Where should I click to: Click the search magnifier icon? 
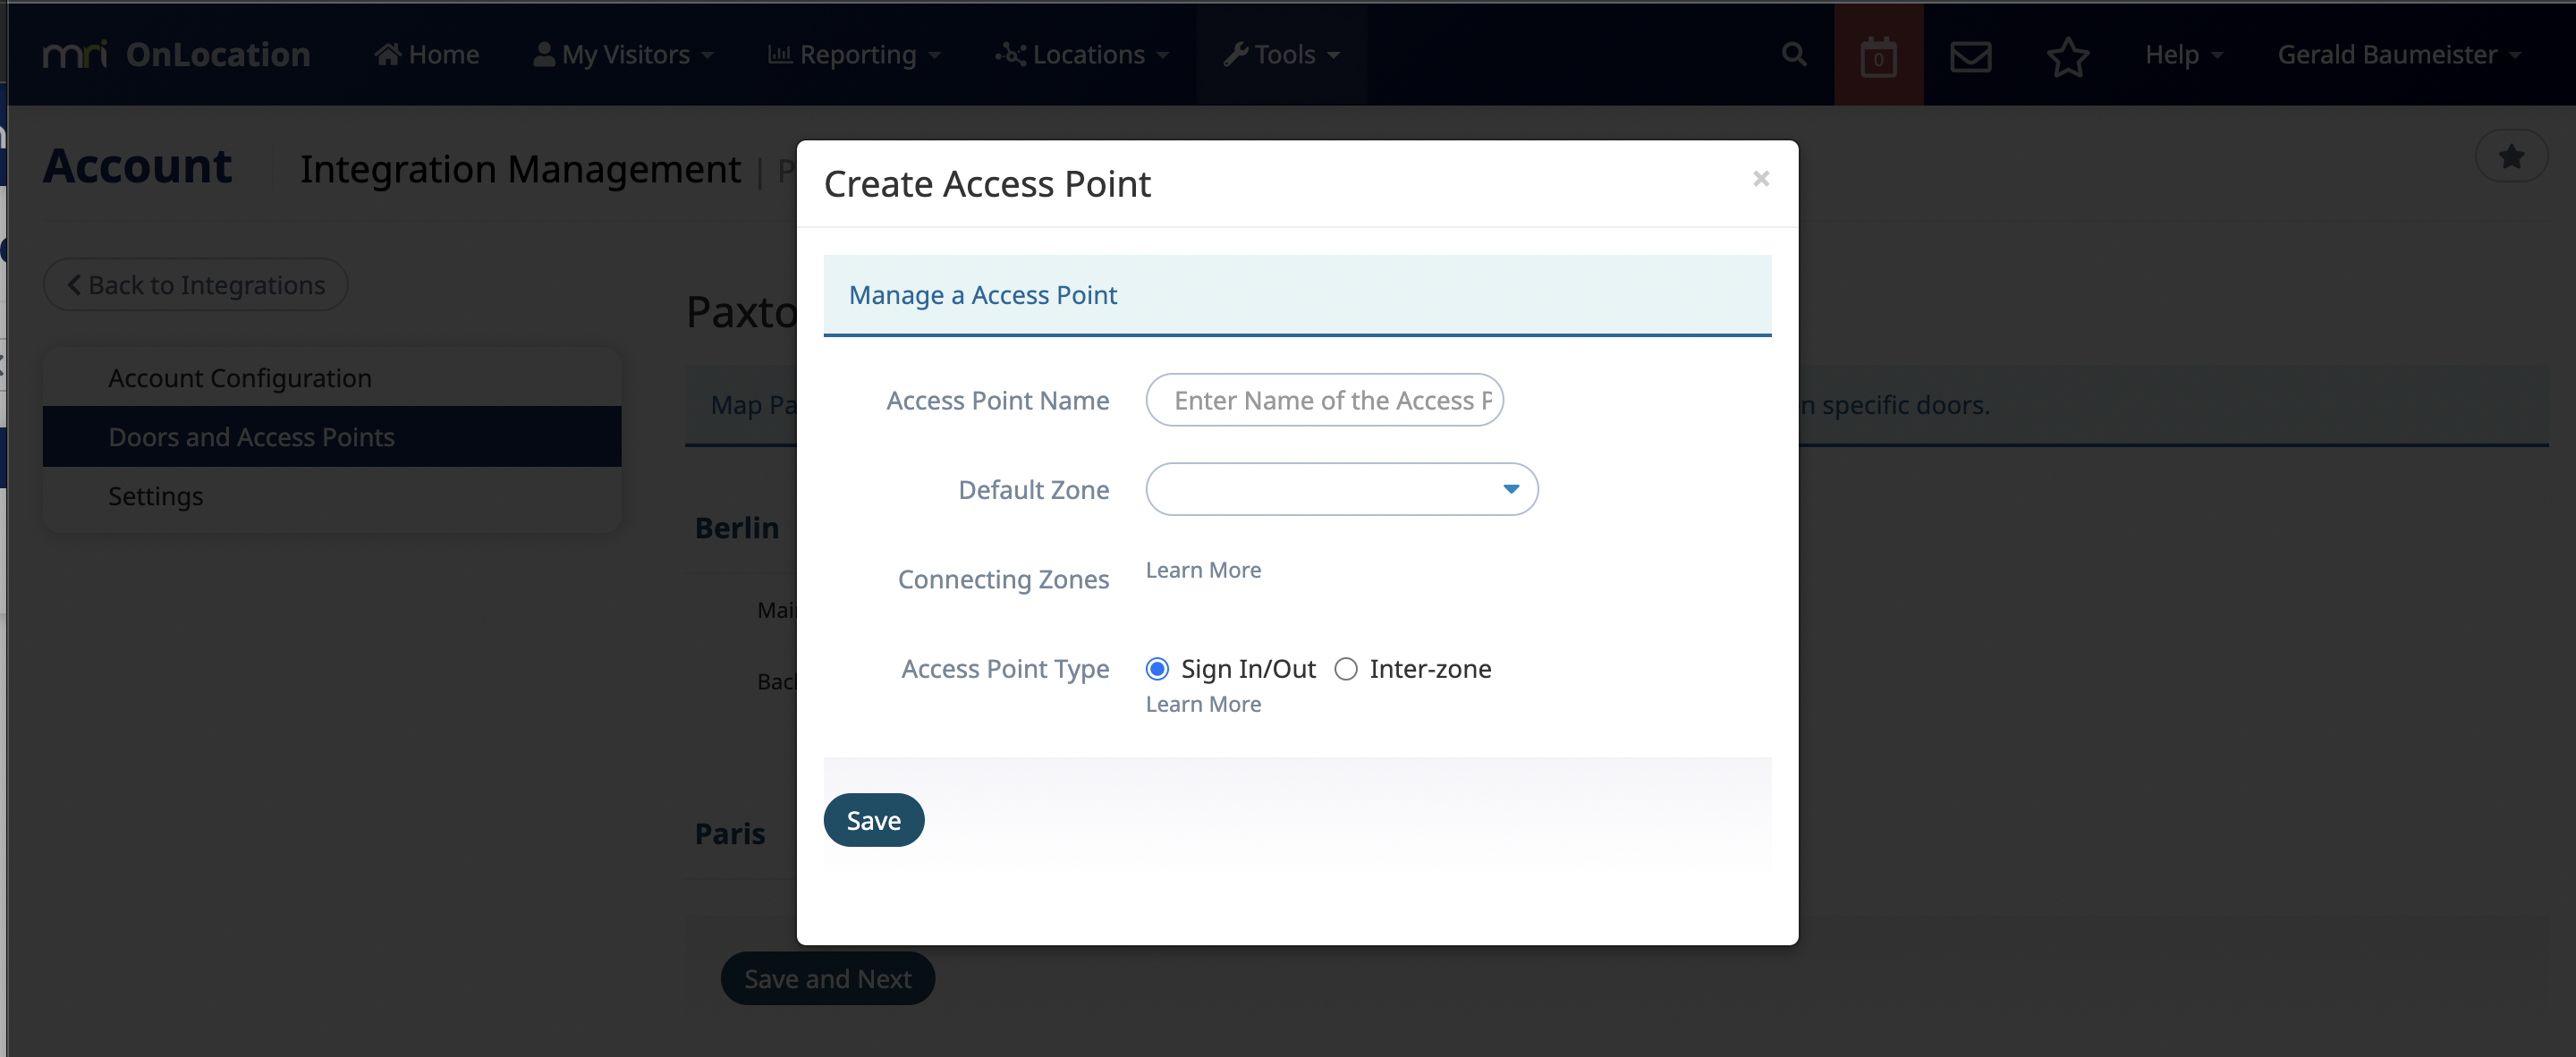tap(1794, 54)
